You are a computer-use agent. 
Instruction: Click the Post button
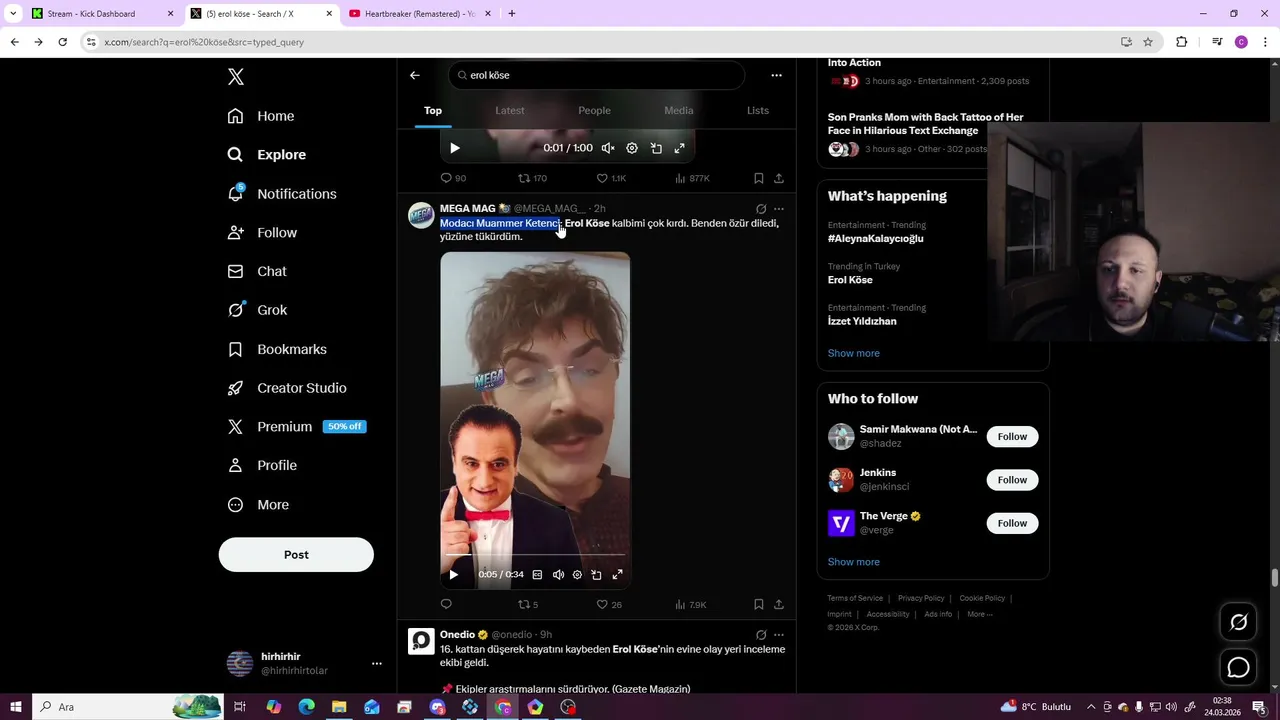(296, 555)
